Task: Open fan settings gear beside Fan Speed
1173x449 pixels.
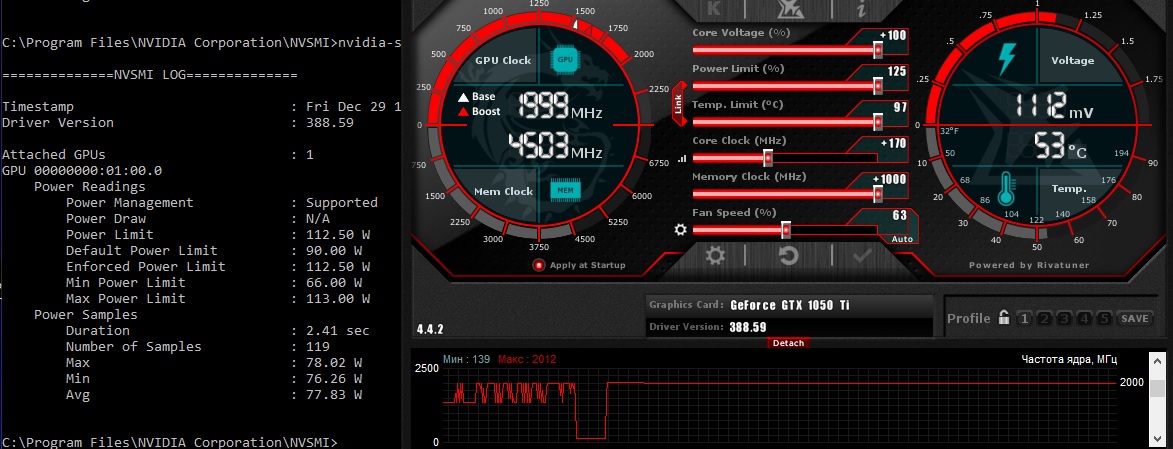Action: pyautogui.click(x=680, y=229)
